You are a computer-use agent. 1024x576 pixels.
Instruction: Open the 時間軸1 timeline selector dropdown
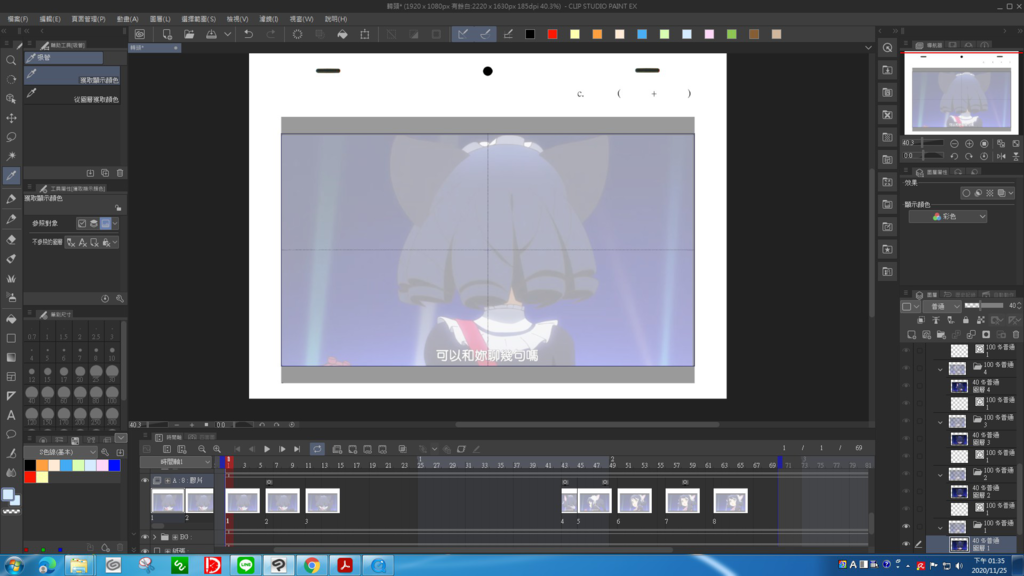click(x=177, y=462)
